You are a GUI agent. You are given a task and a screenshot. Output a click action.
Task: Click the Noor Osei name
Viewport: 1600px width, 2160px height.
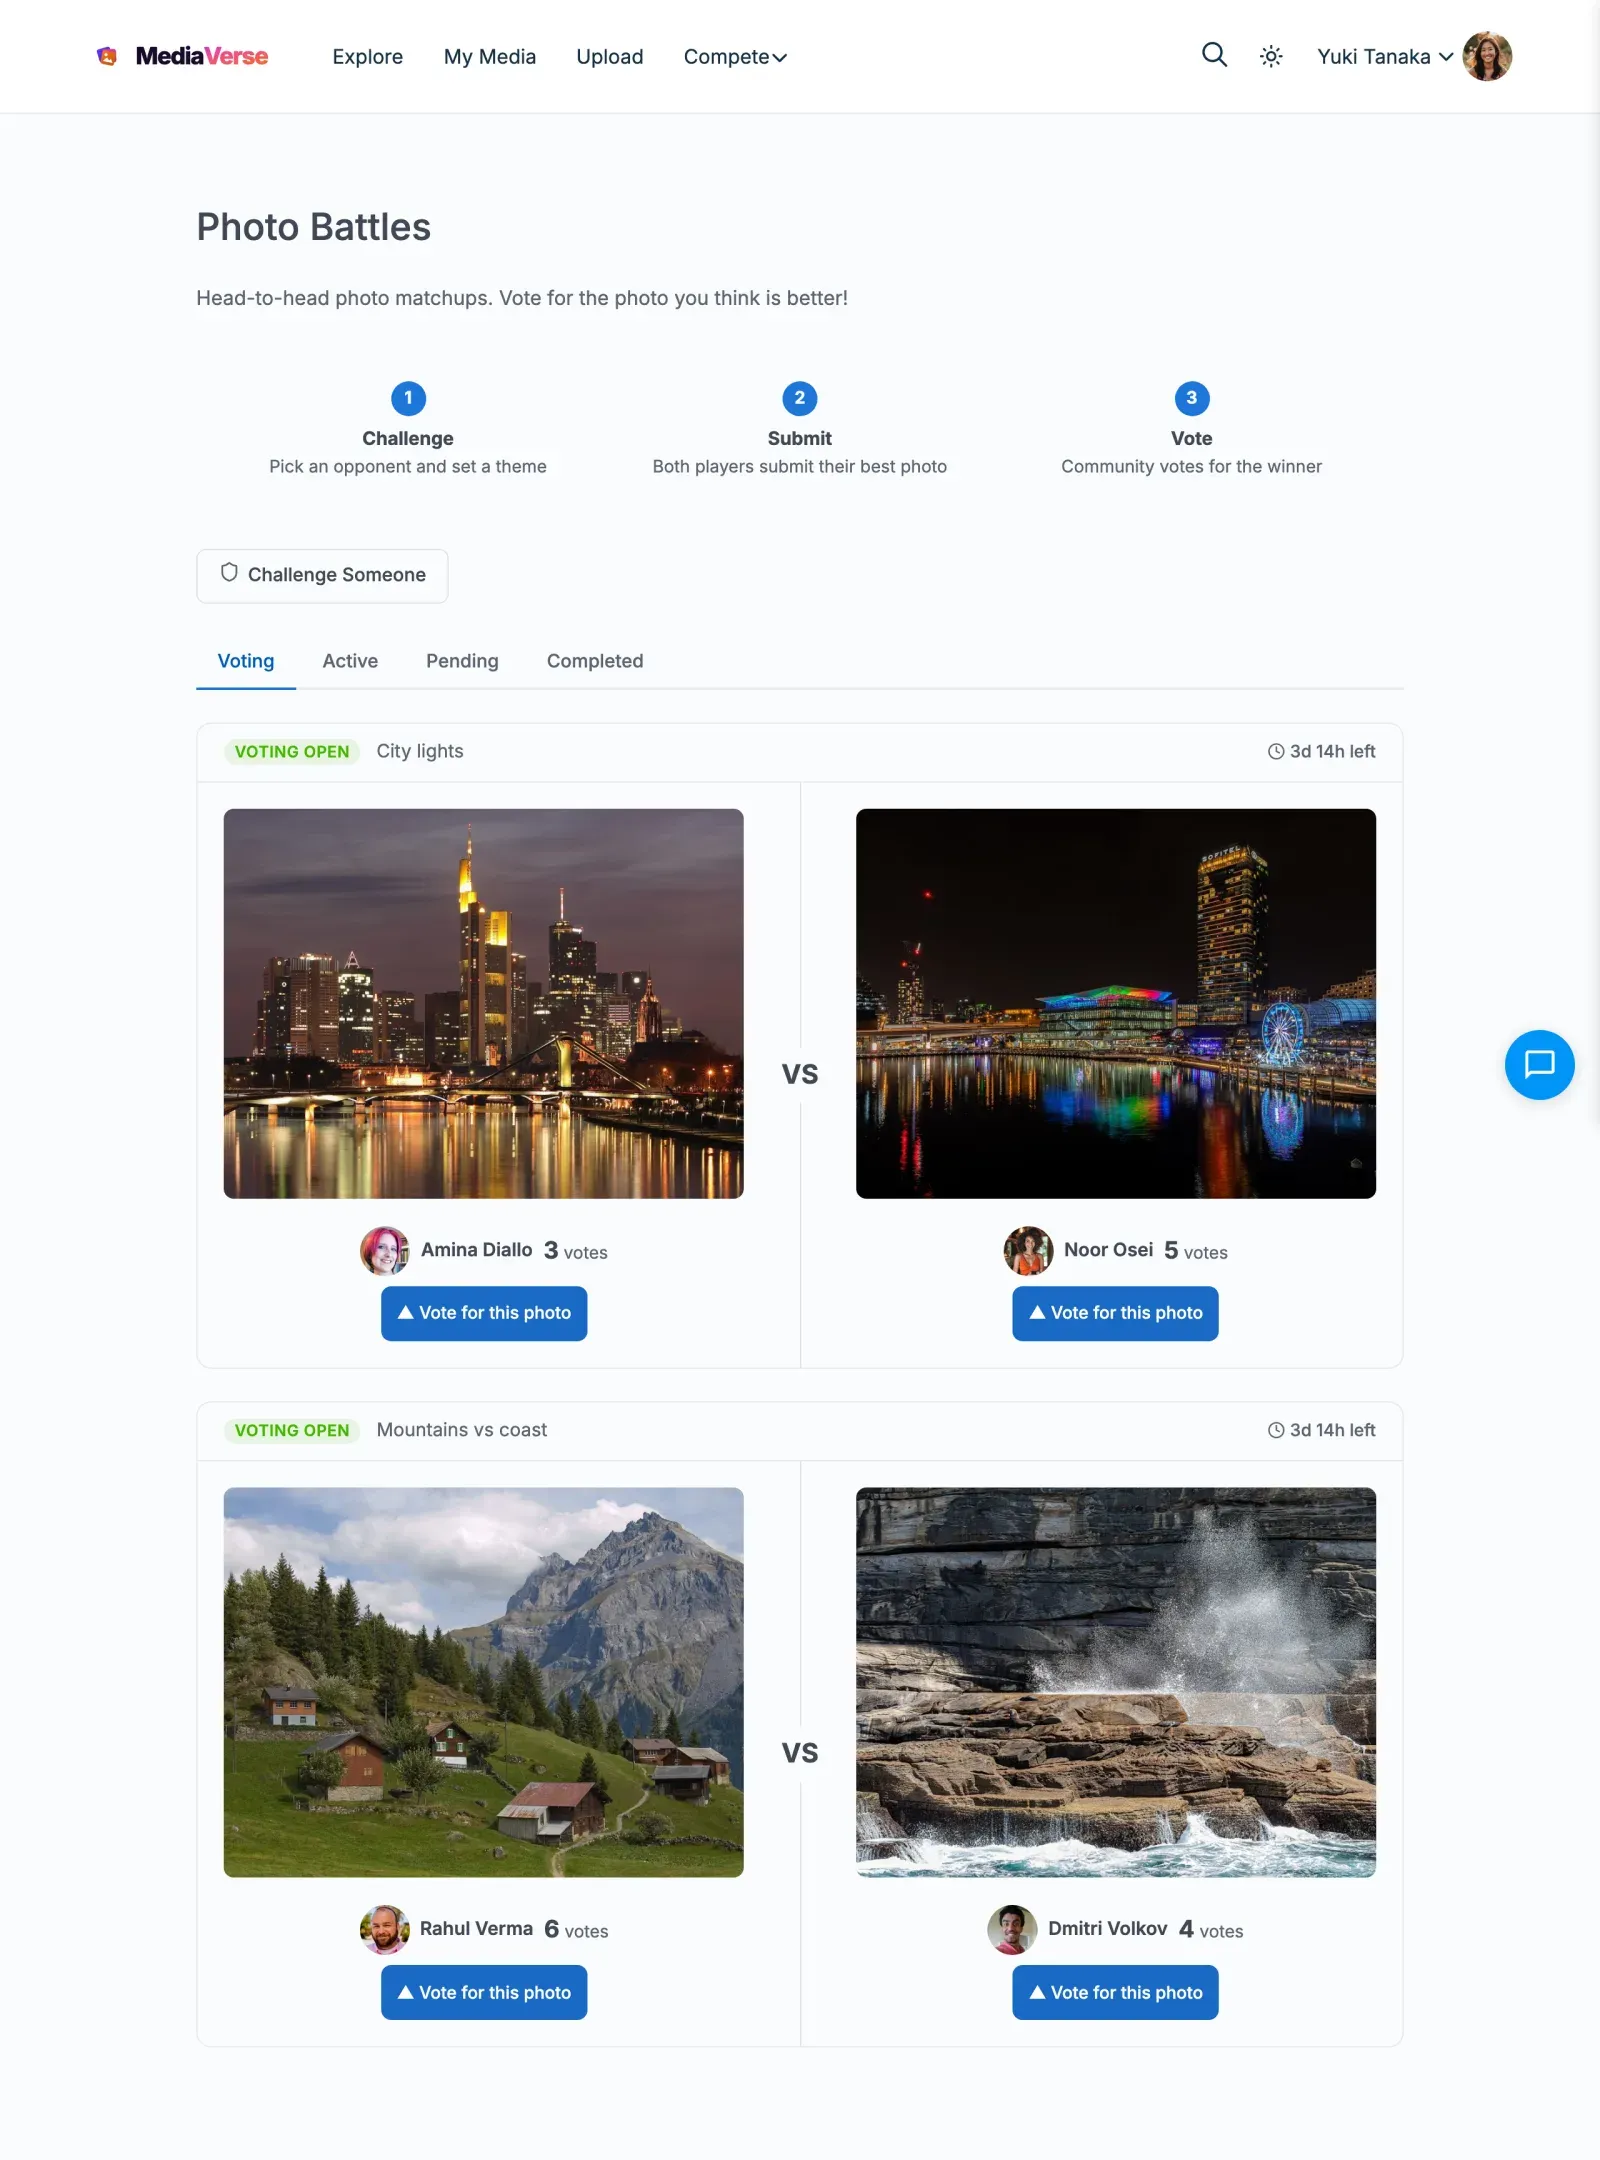1109,1250
